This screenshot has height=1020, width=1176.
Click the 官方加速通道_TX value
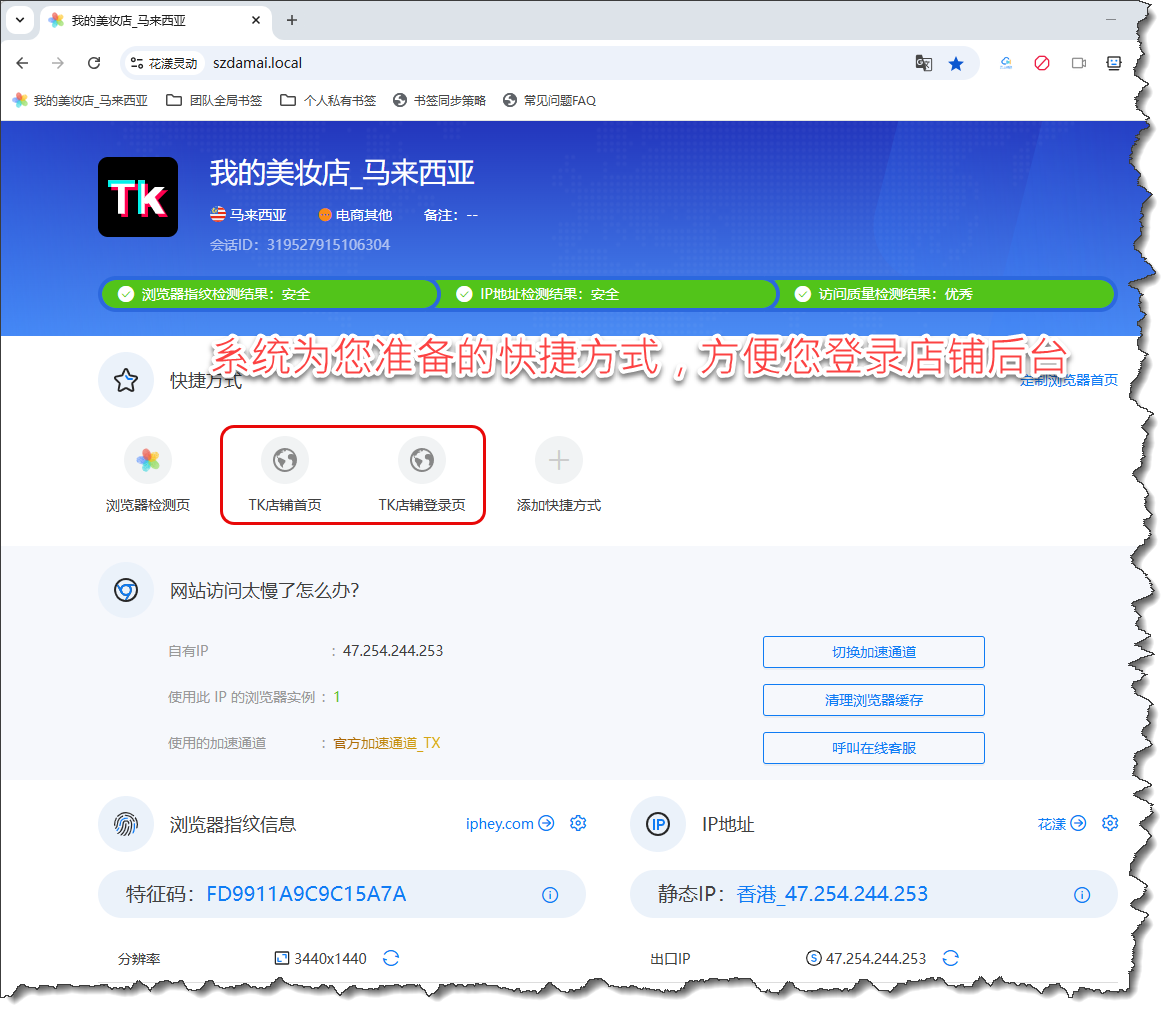pos(387,743)
